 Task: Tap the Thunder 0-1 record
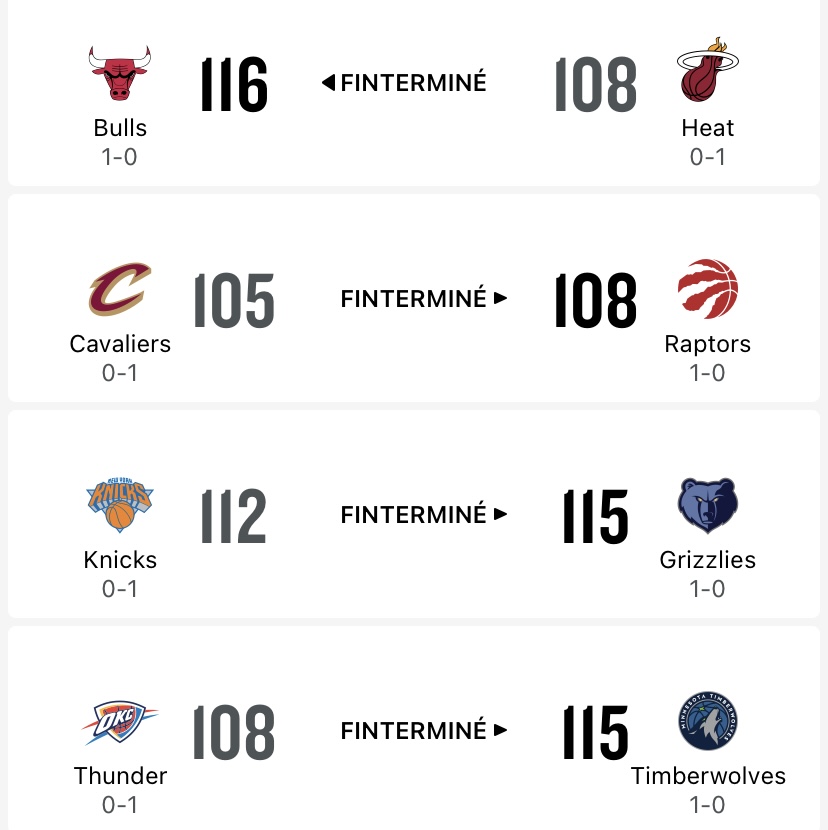120,805
